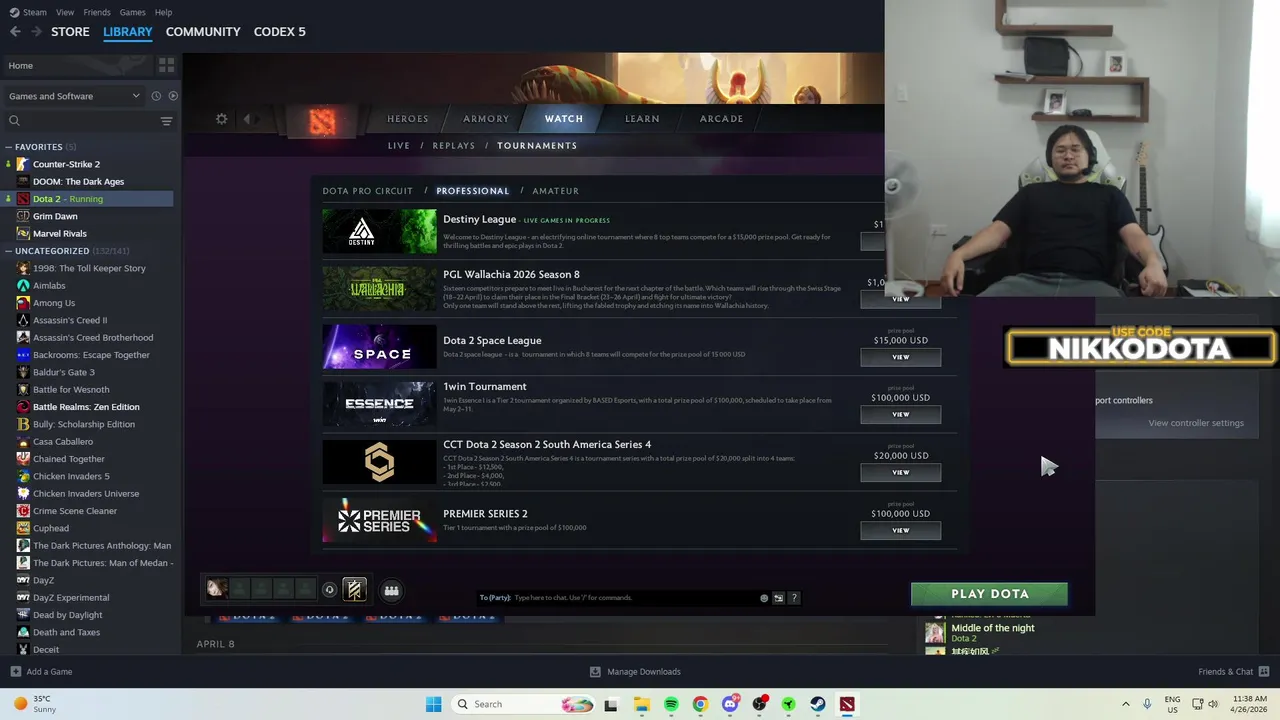Select Marvel Rivals in favorites
Viewport: 1280px width, 720px height.
(59, 233)
